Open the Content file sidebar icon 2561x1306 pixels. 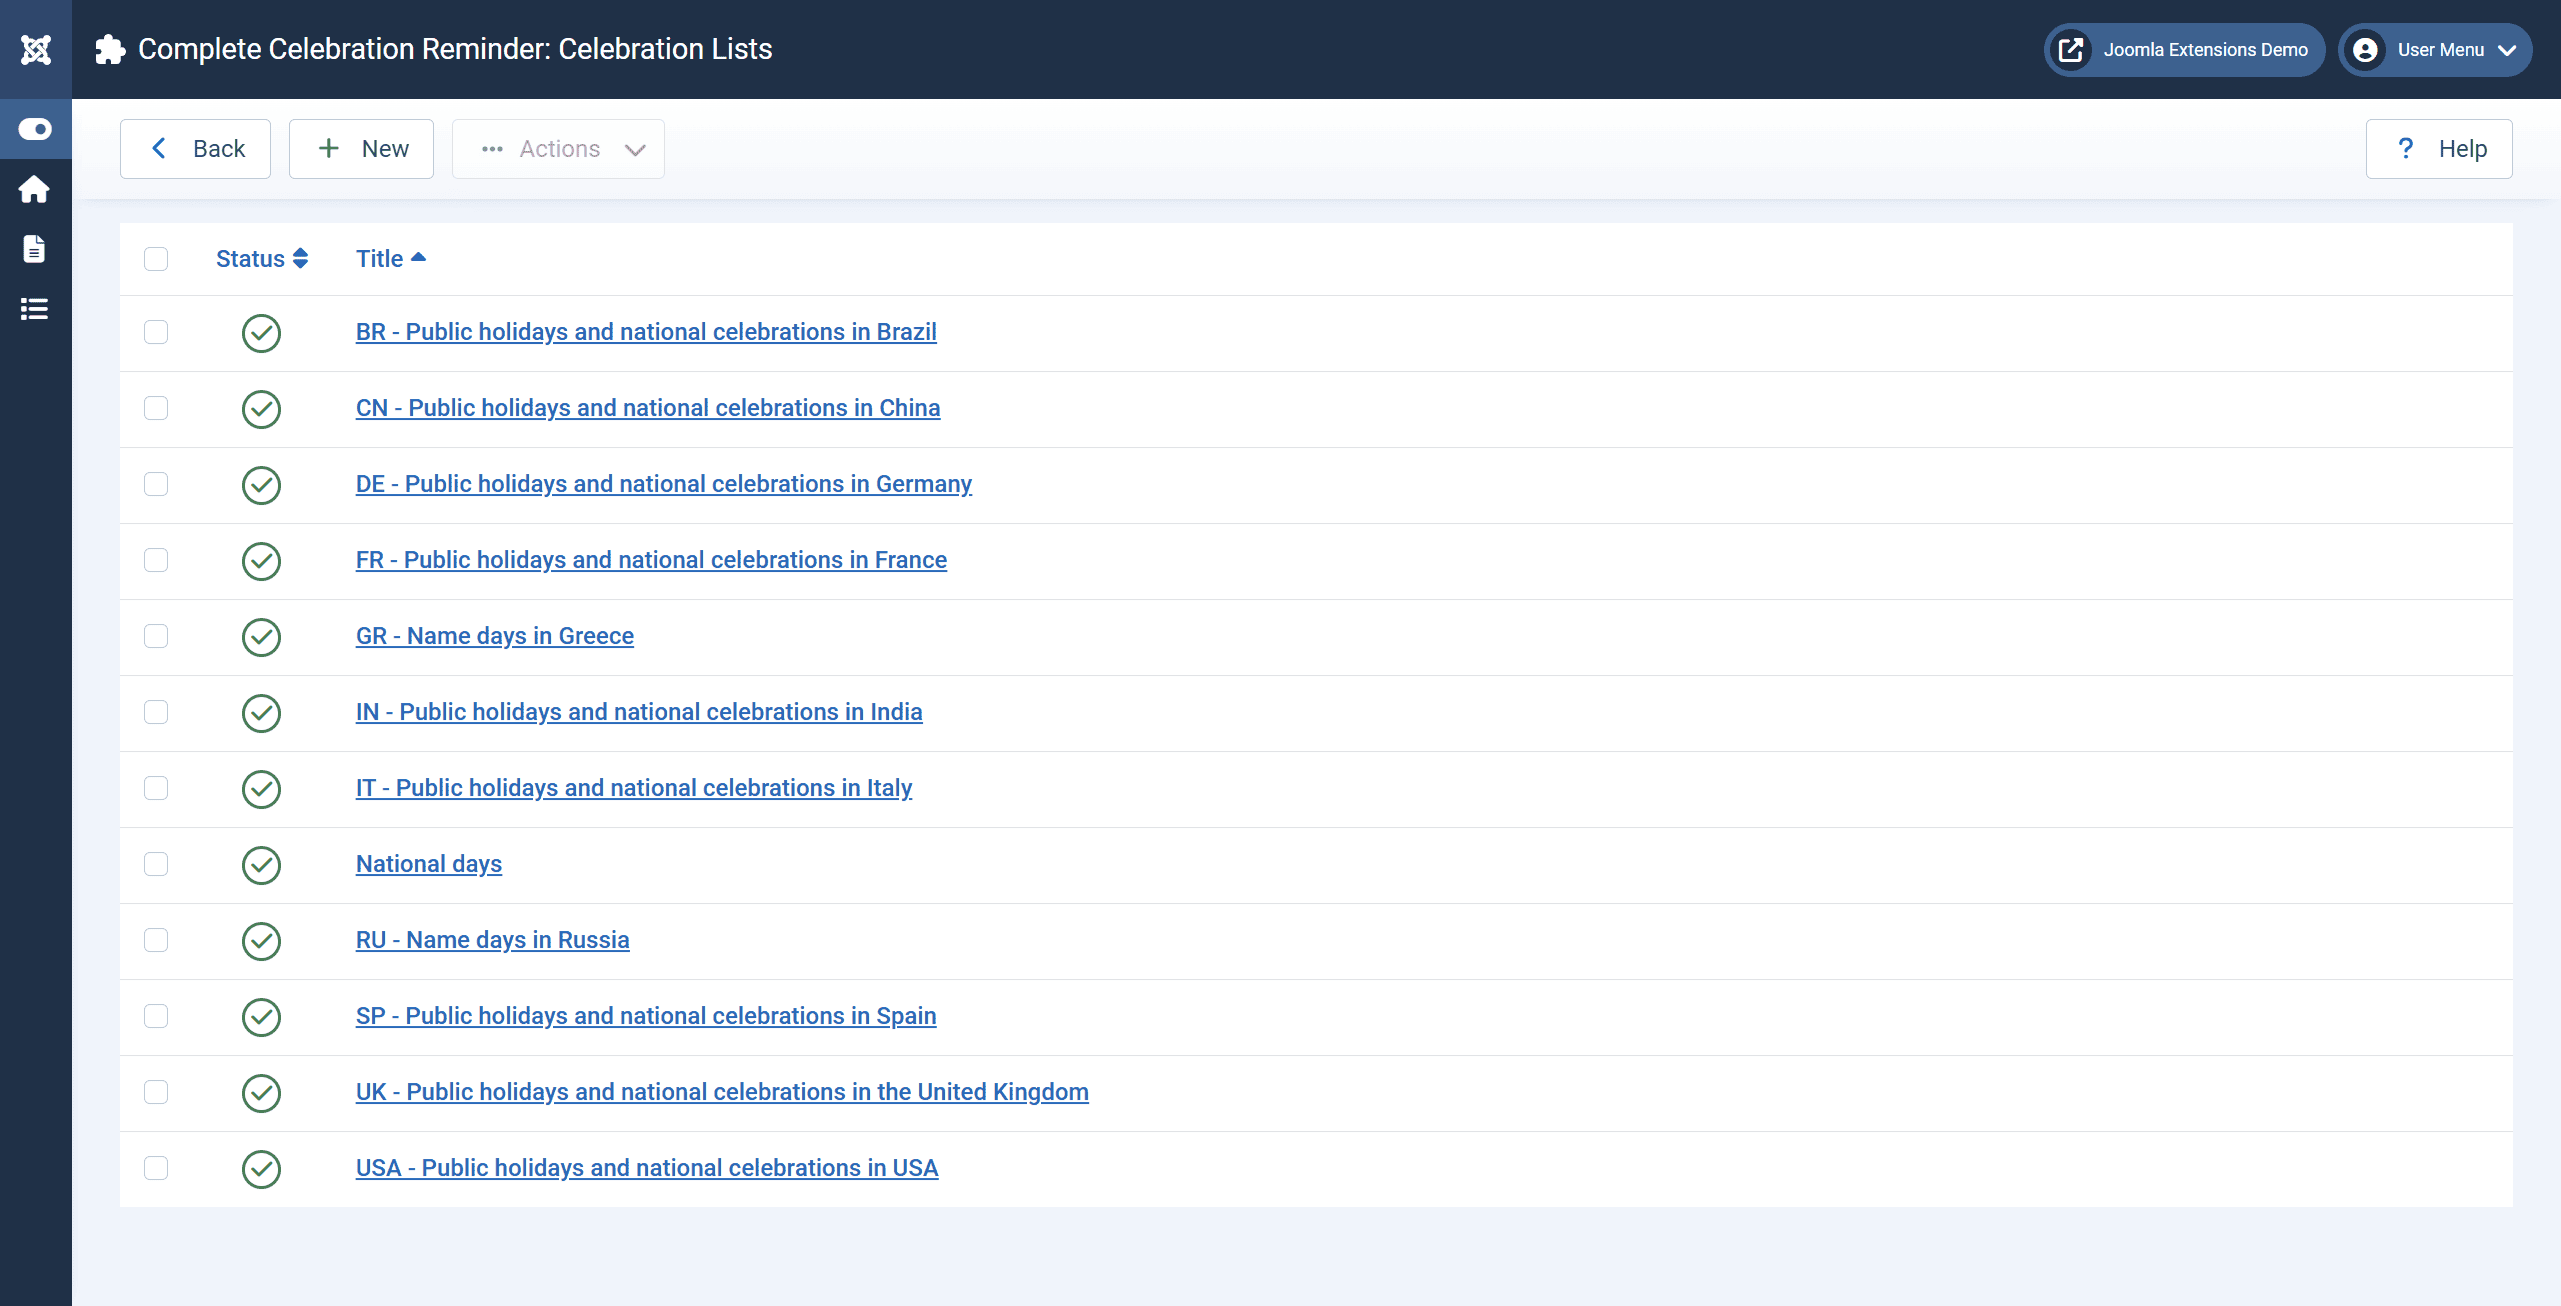point(35,249)
